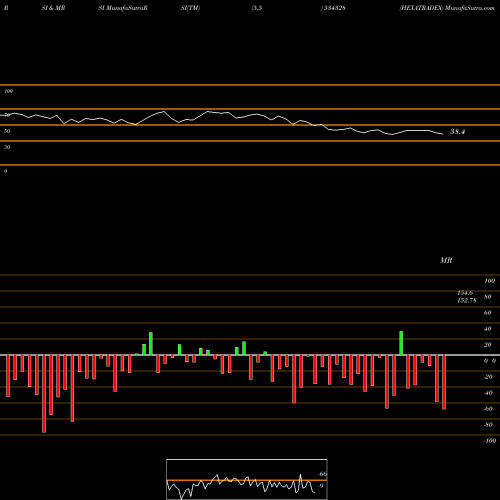Click the 0 label on RSI axis
Viewport: 500px width, 500px height.
point(5,171)
